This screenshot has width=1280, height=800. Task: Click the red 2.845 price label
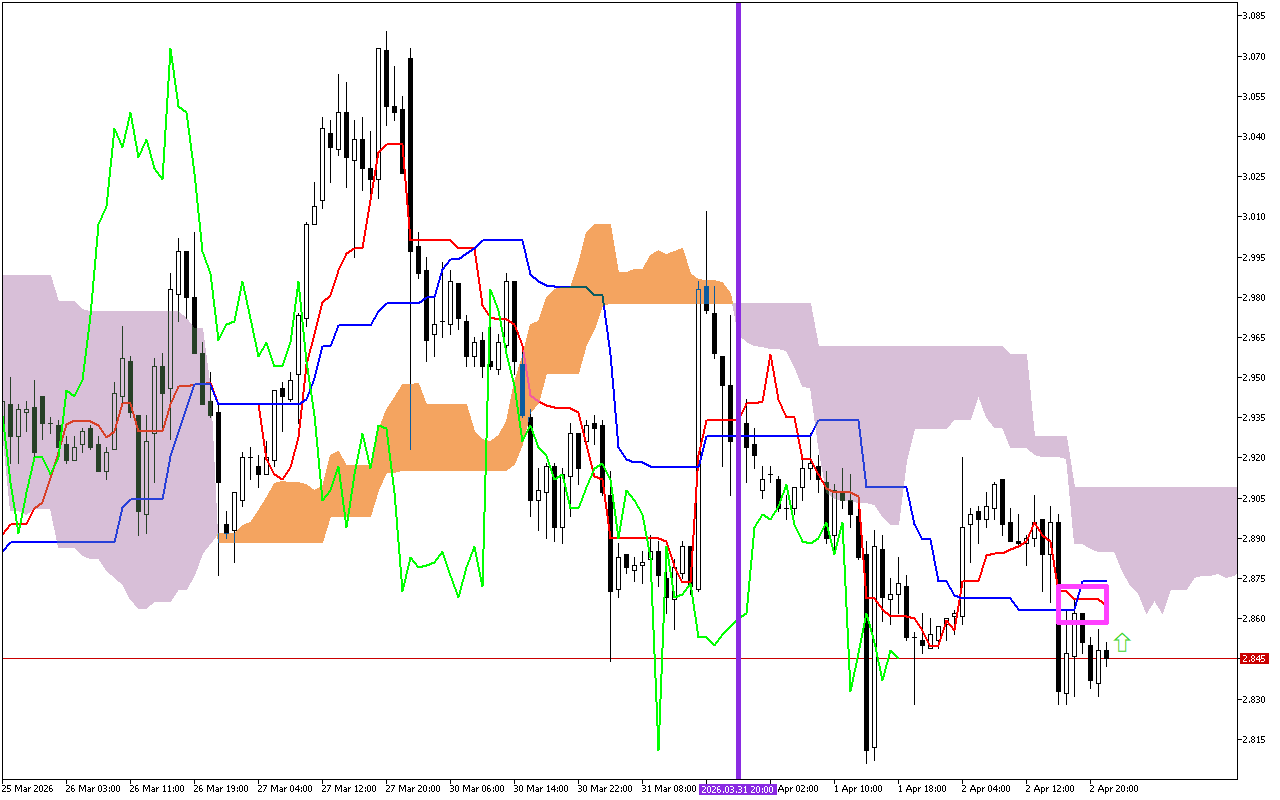tap(1254, 659)
